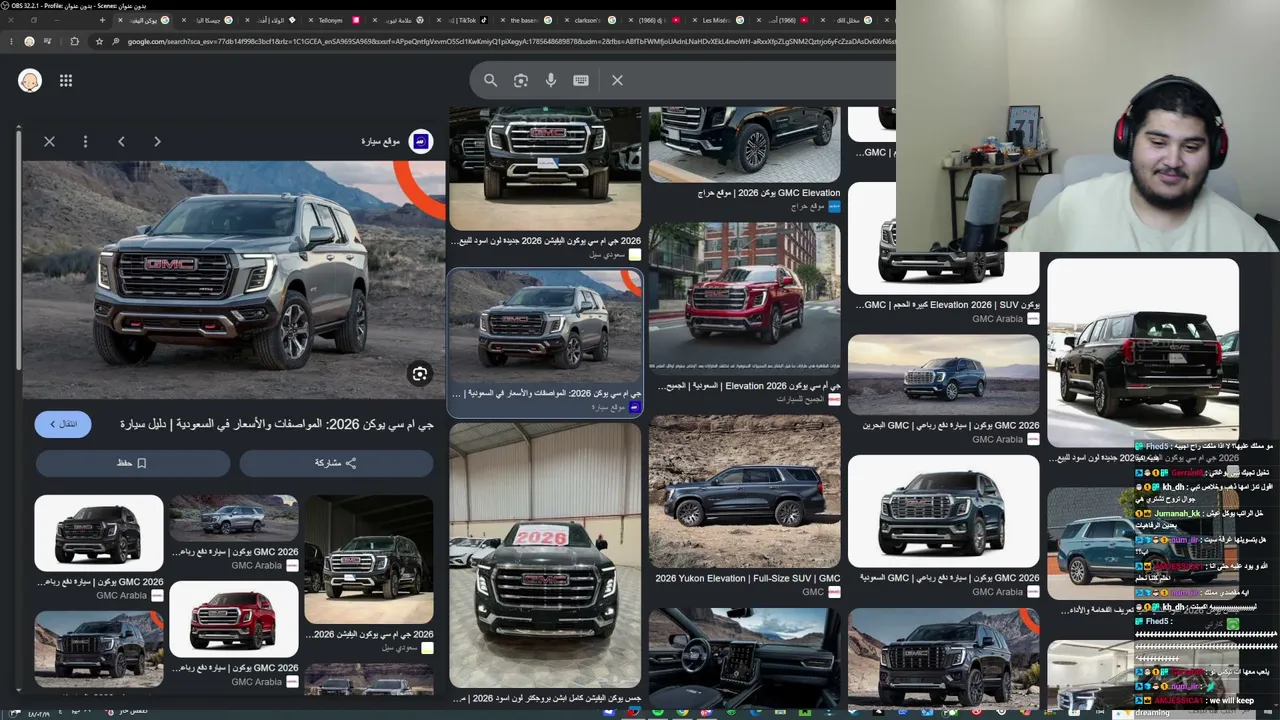Close the active يوكن browser tab
The height and width of the screenshot is (720, 1280).
121,20
